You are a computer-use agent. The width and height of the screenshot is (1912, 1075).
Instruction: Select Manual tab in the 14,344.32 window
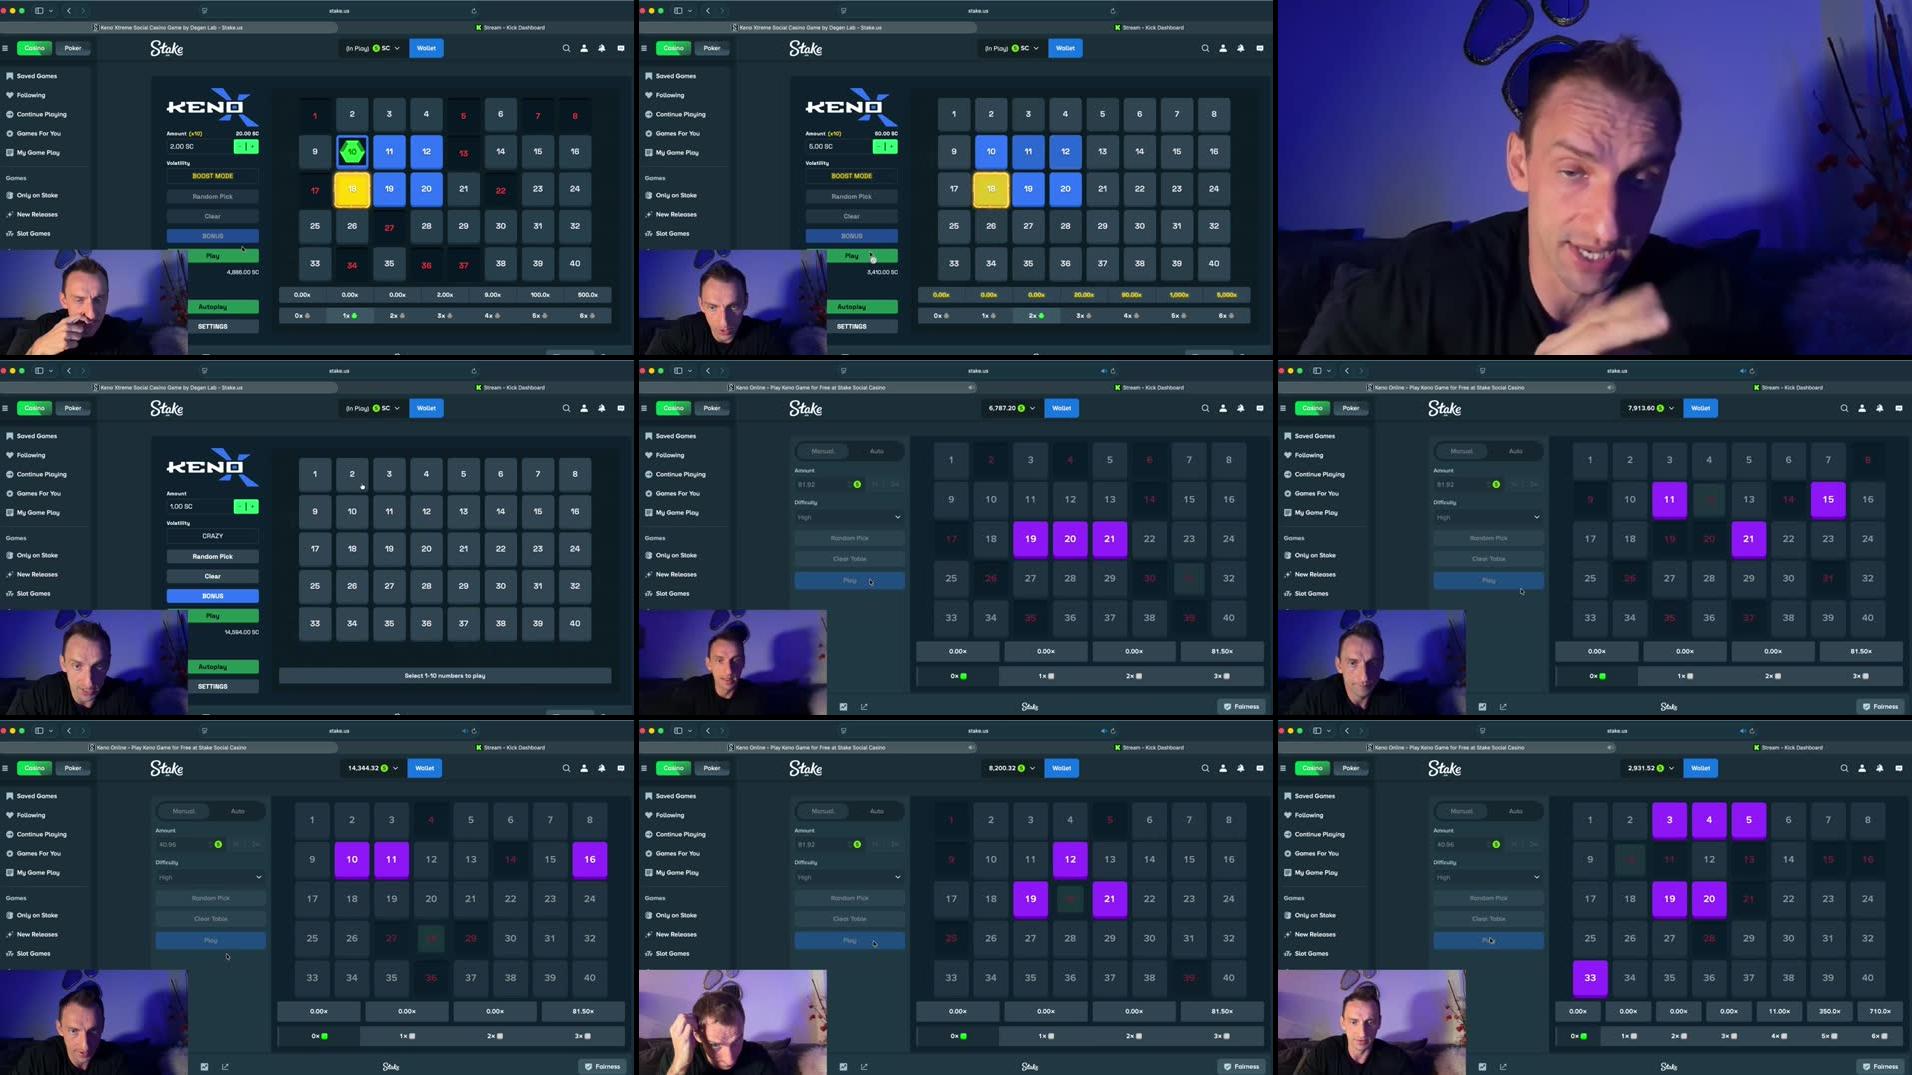point(184,811)
